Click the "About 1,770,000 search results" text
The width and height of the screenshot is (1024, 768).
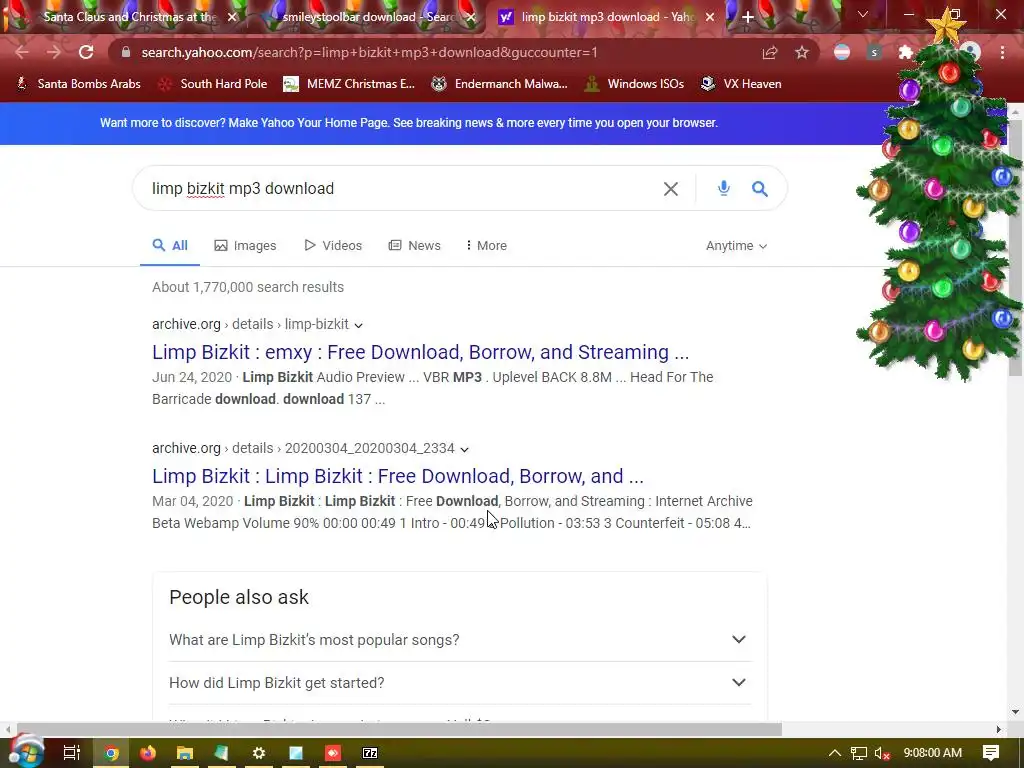coord(248,287)
